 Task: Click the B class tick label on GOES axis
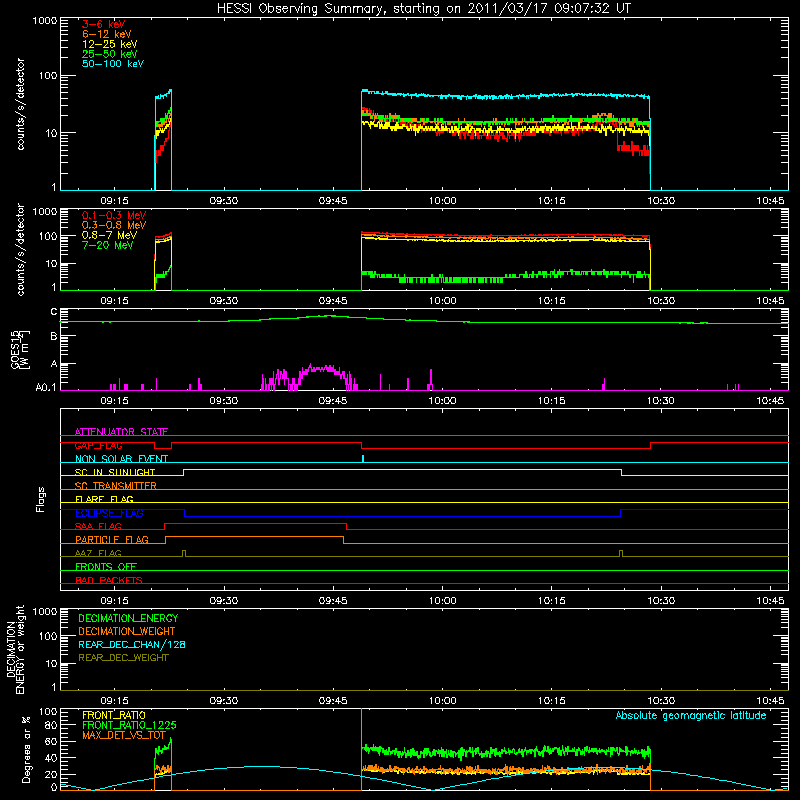(54, 336)
